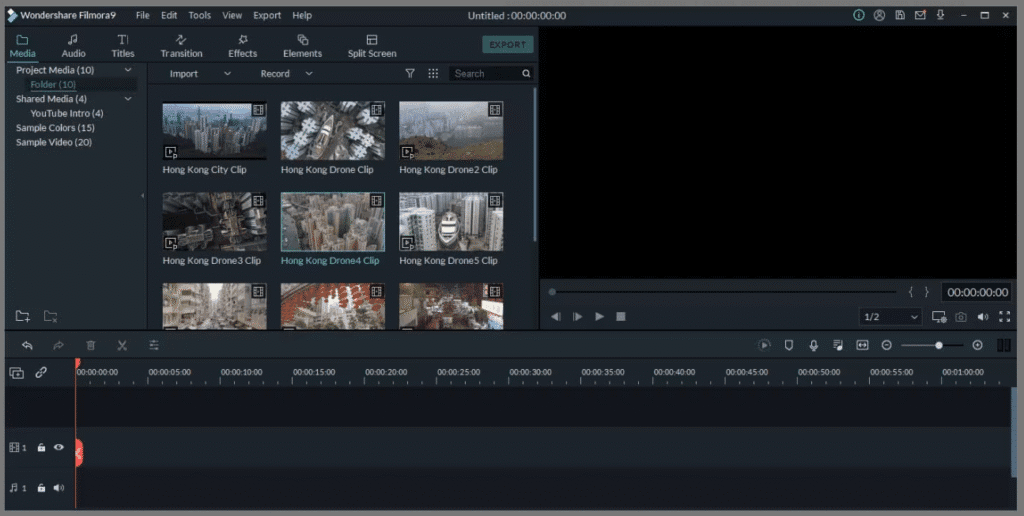1024x516 pixels.
Task: Click the Redo arrow
Action: tap(59, 345)
